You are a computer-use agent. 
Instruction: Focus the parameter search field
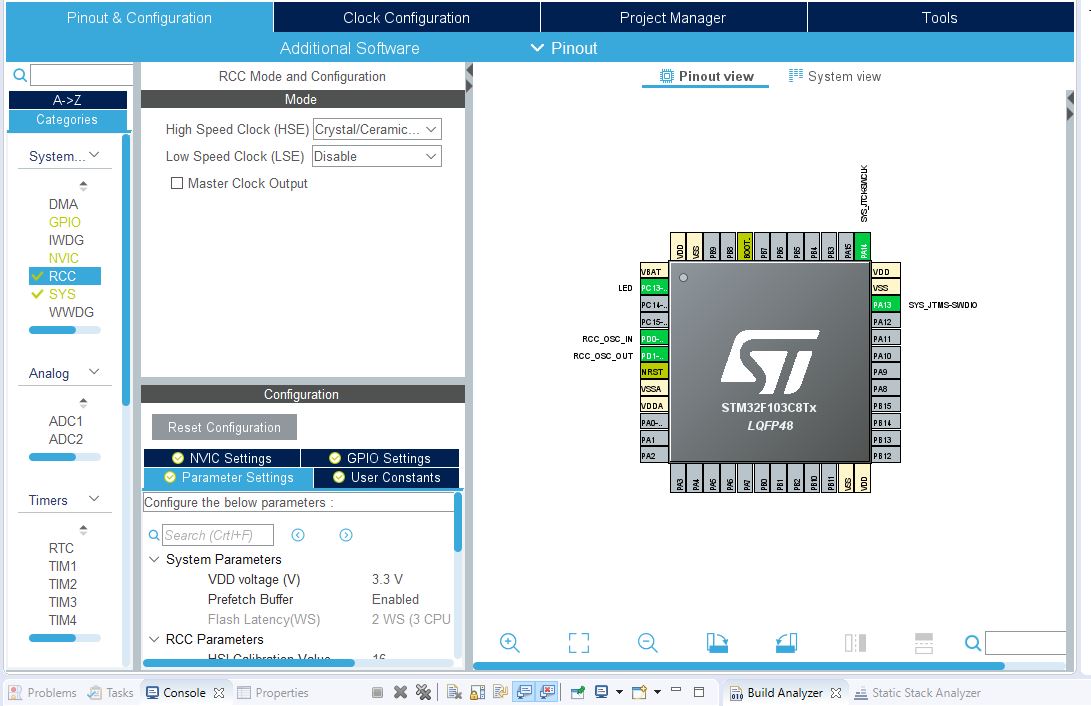coord(218,535)
